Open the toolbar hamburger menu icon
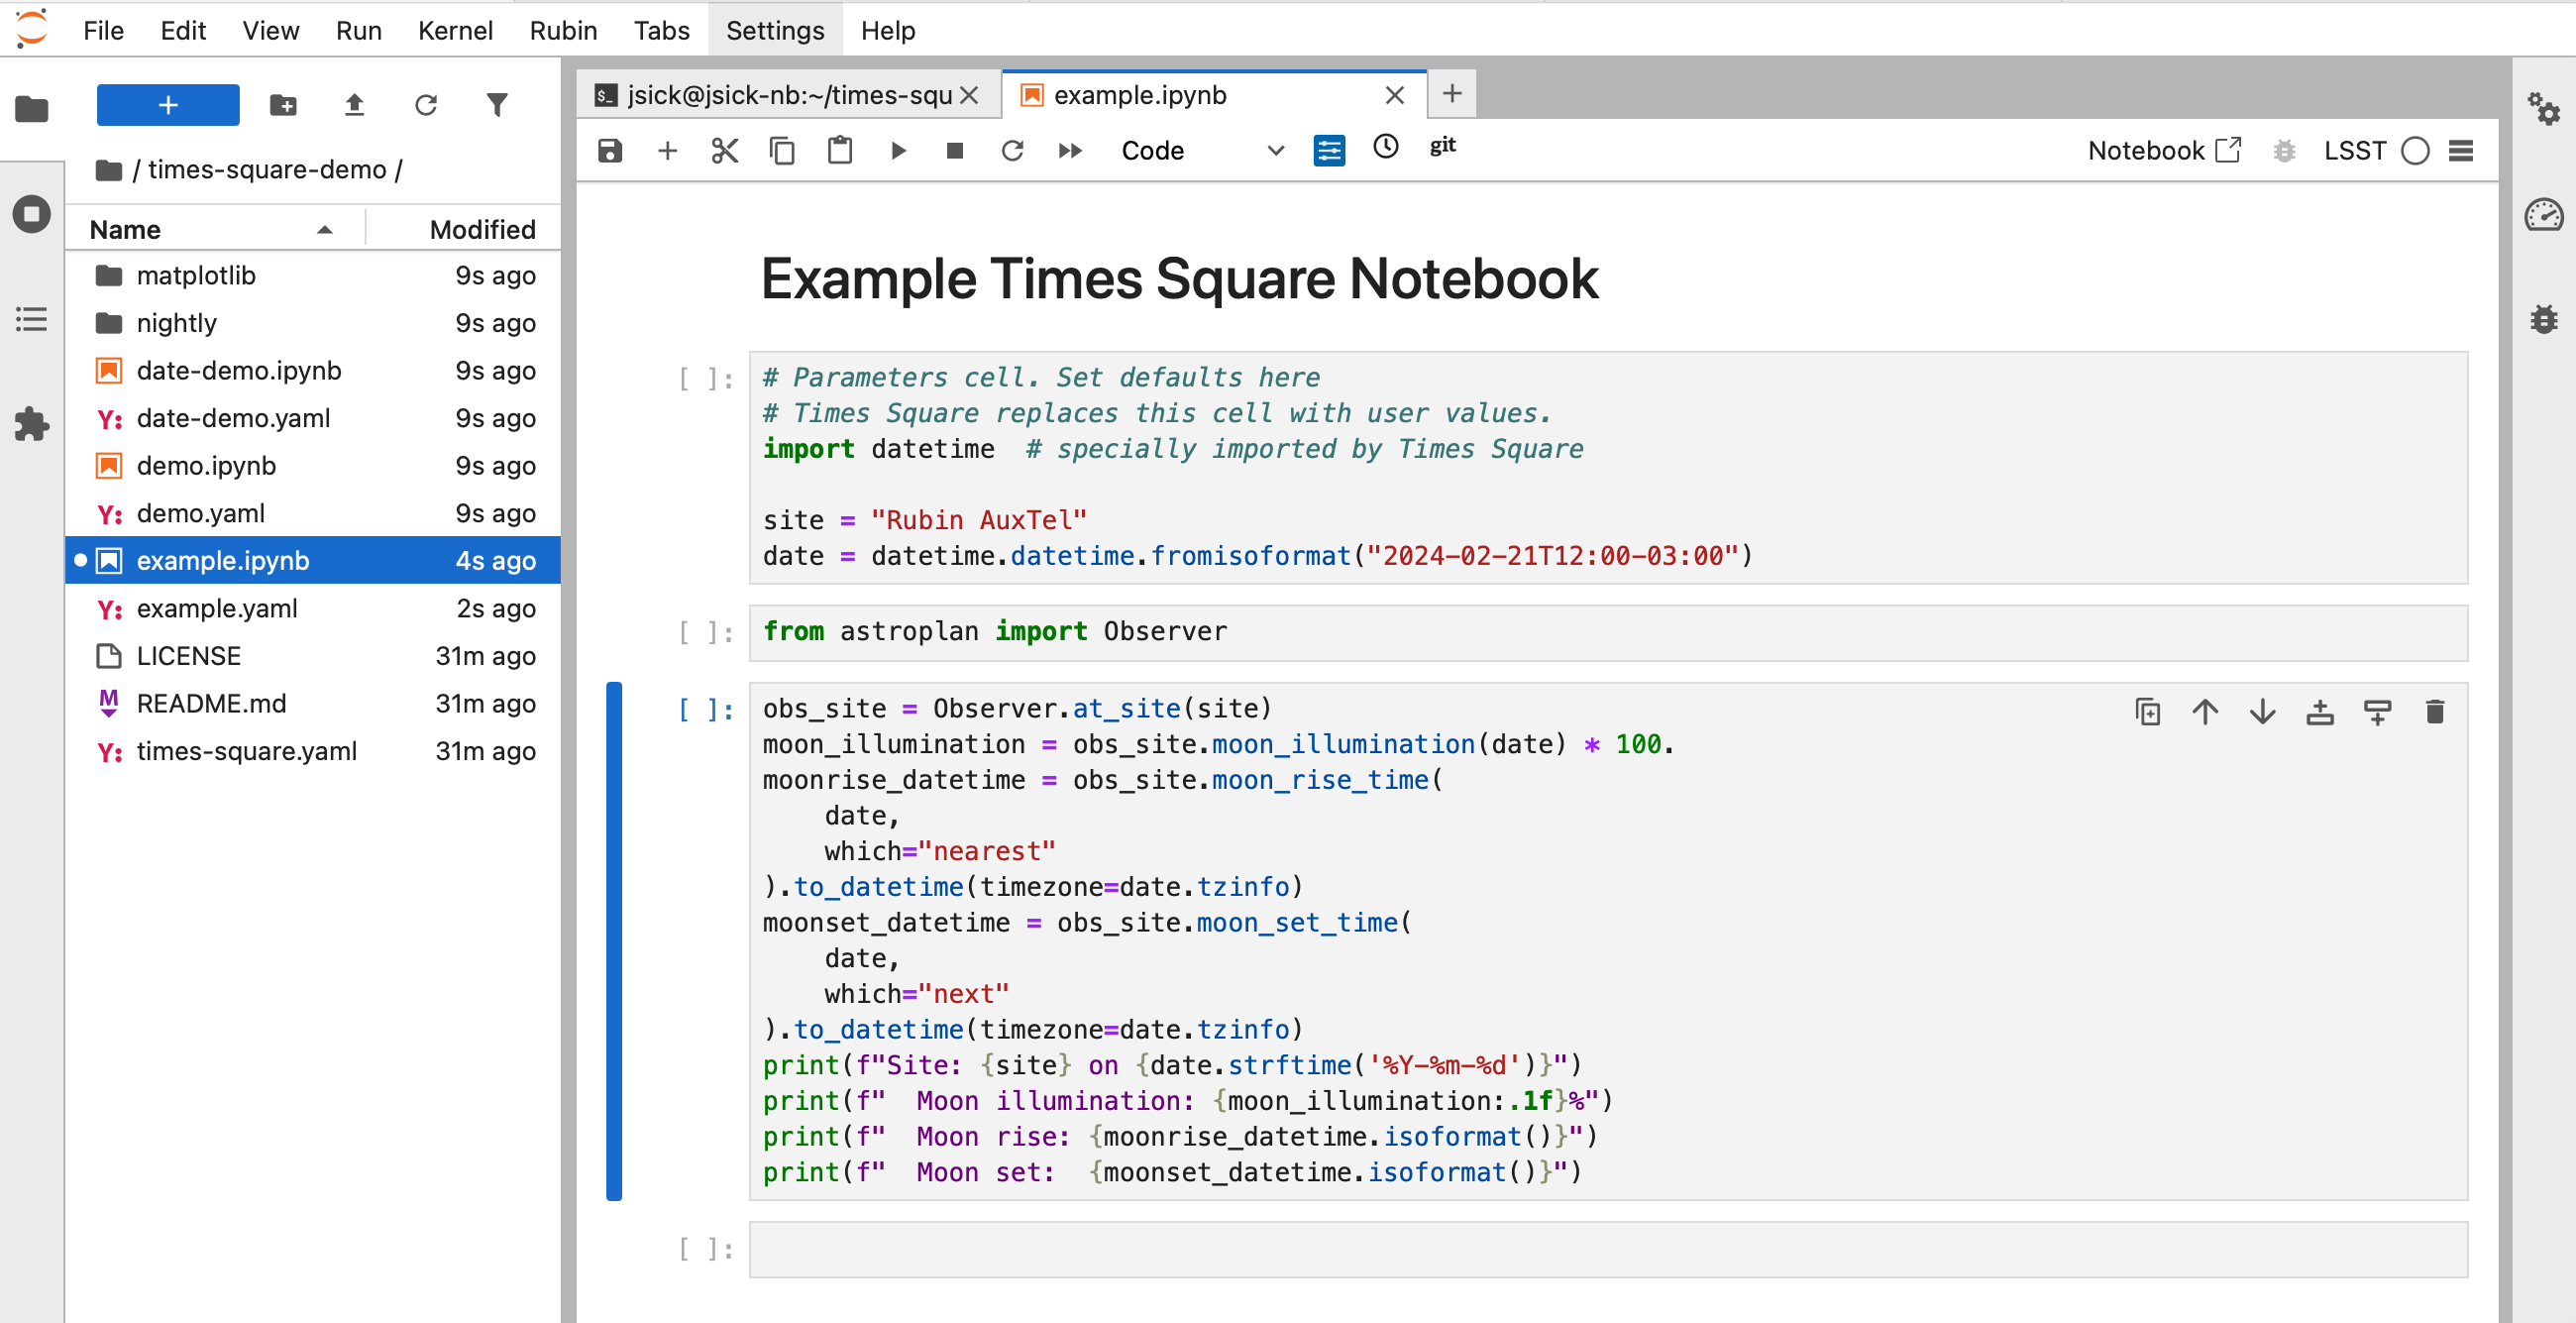 coord(2461,151)
